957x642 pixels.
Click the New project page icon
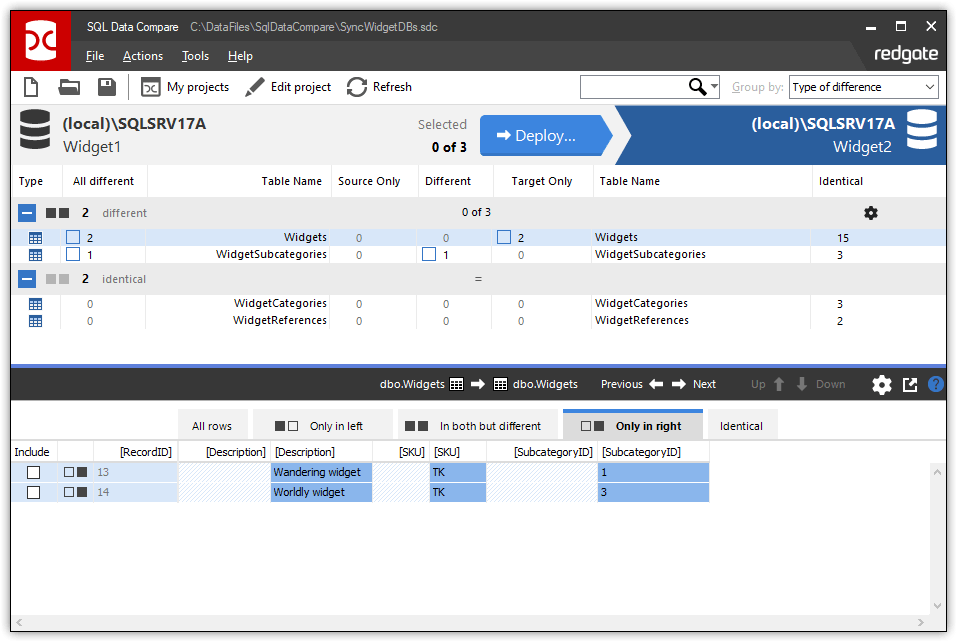point(31,87)
